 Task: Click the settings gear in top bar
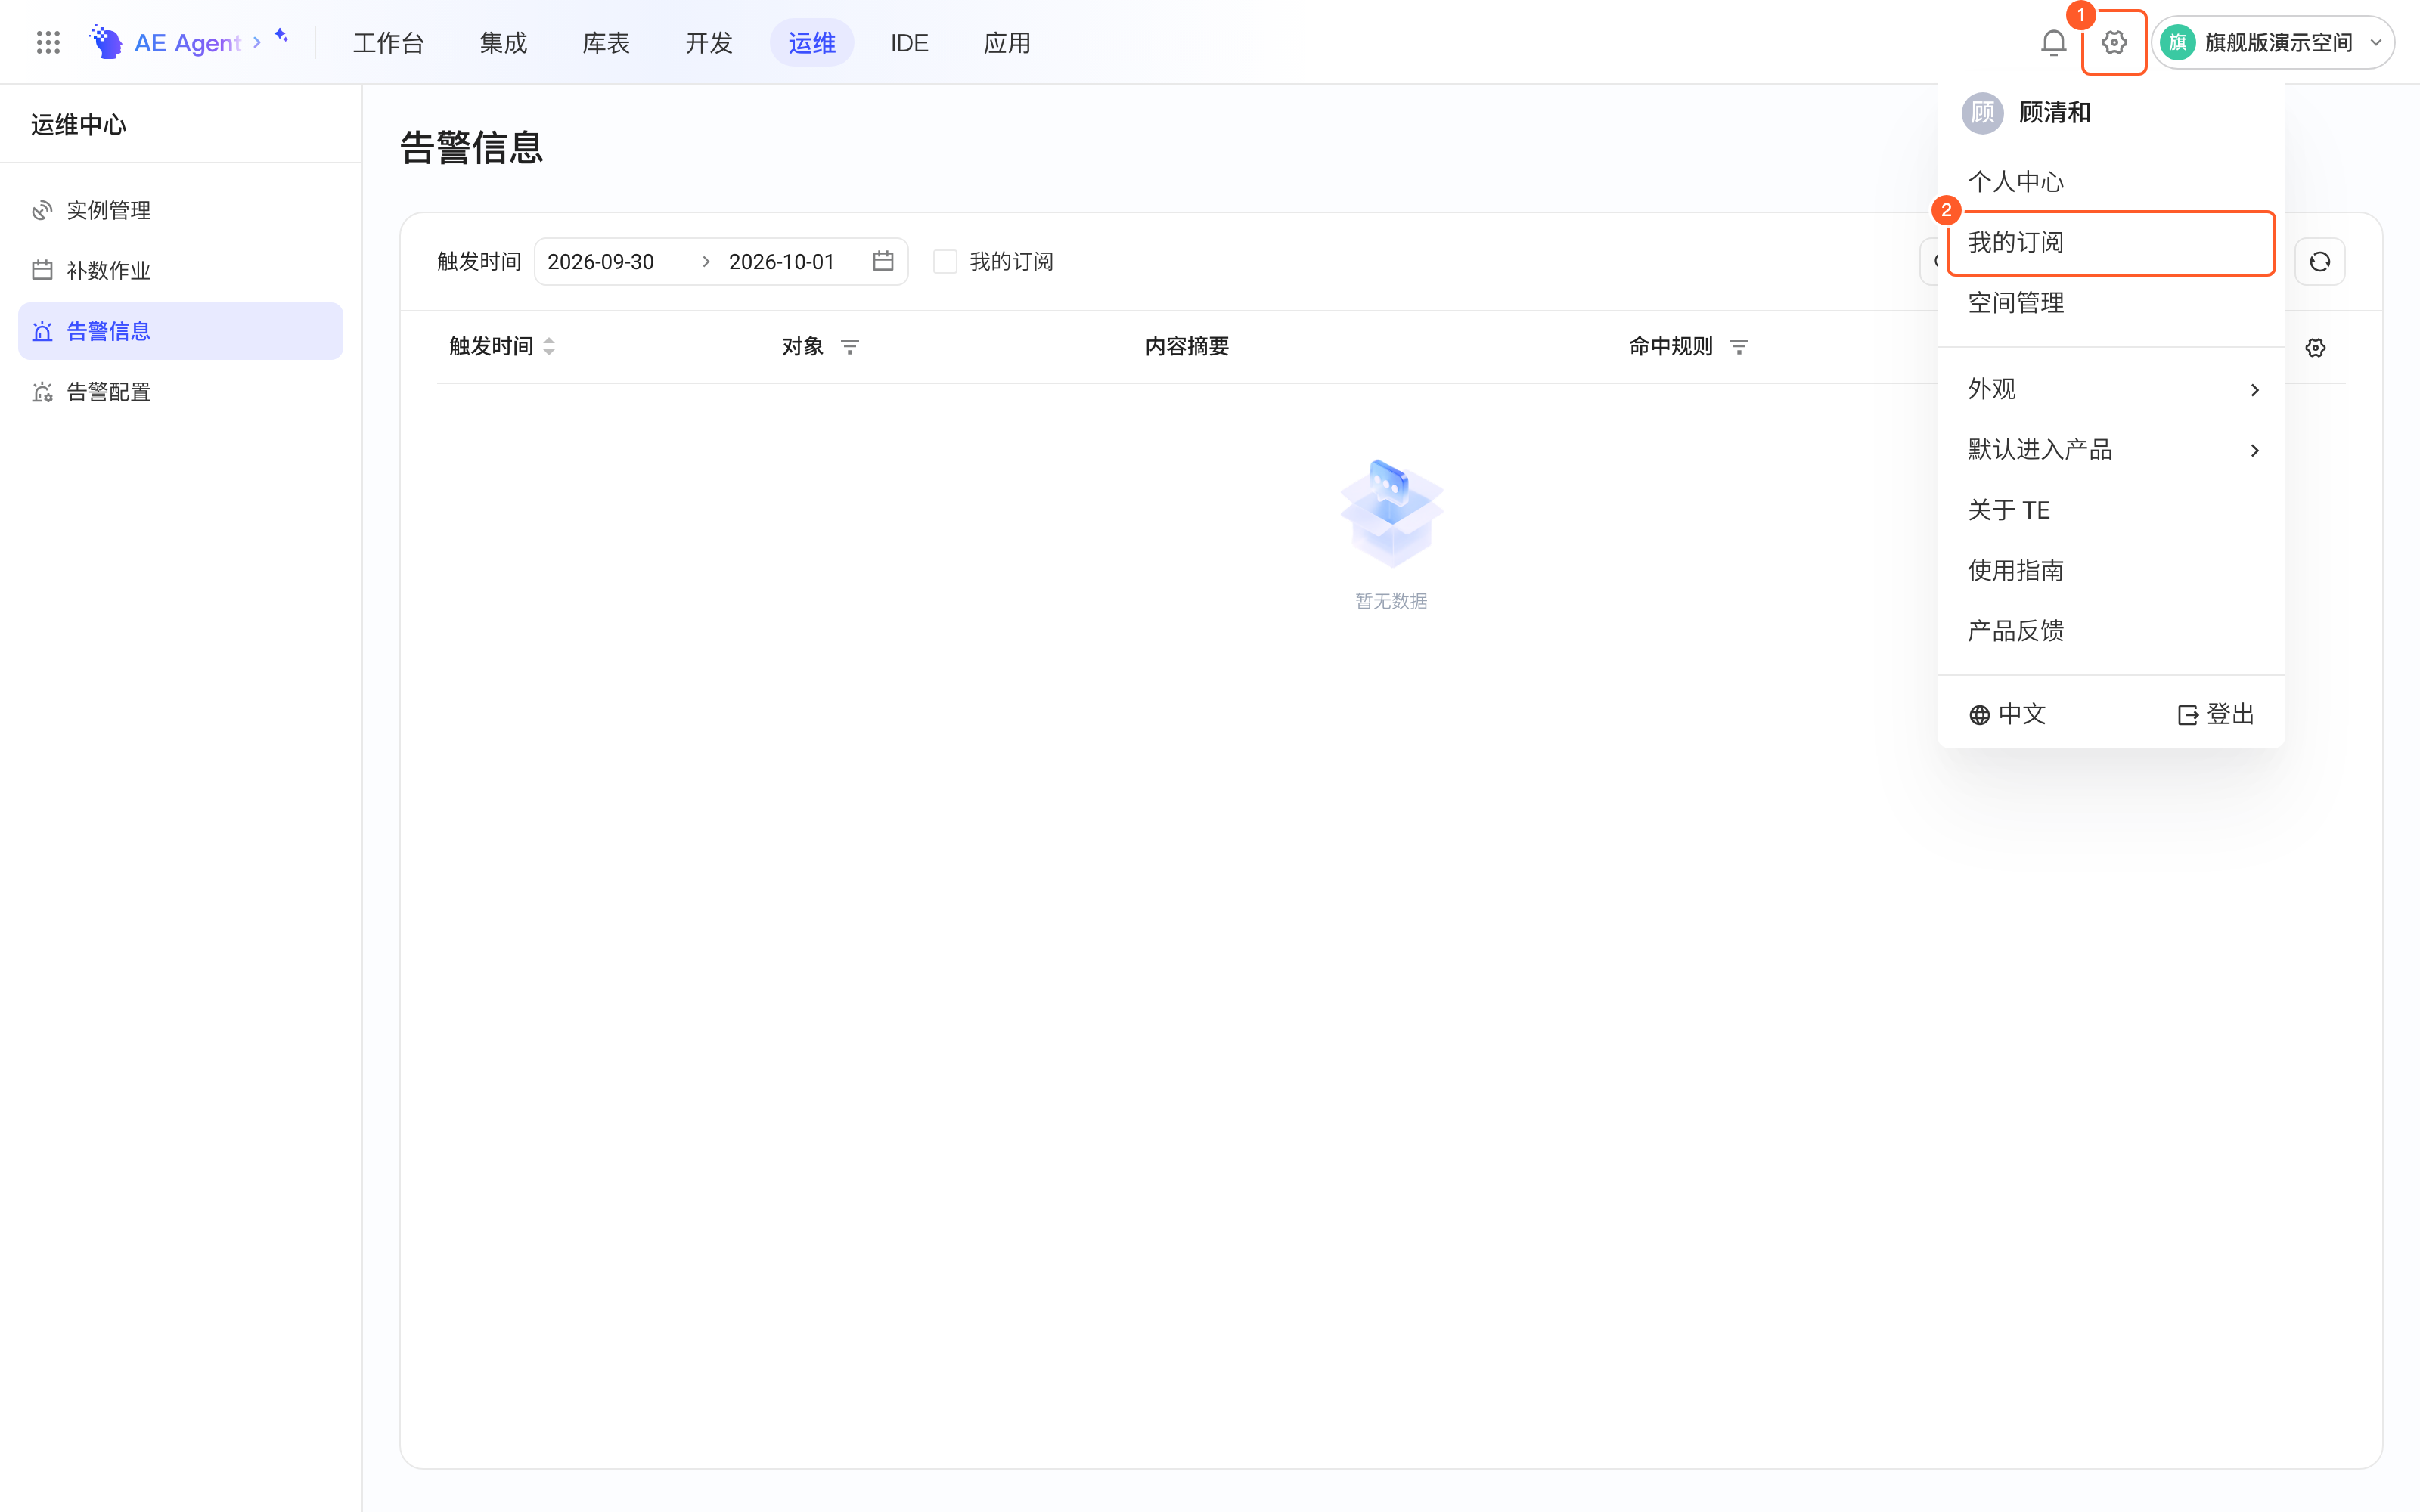2114,42
